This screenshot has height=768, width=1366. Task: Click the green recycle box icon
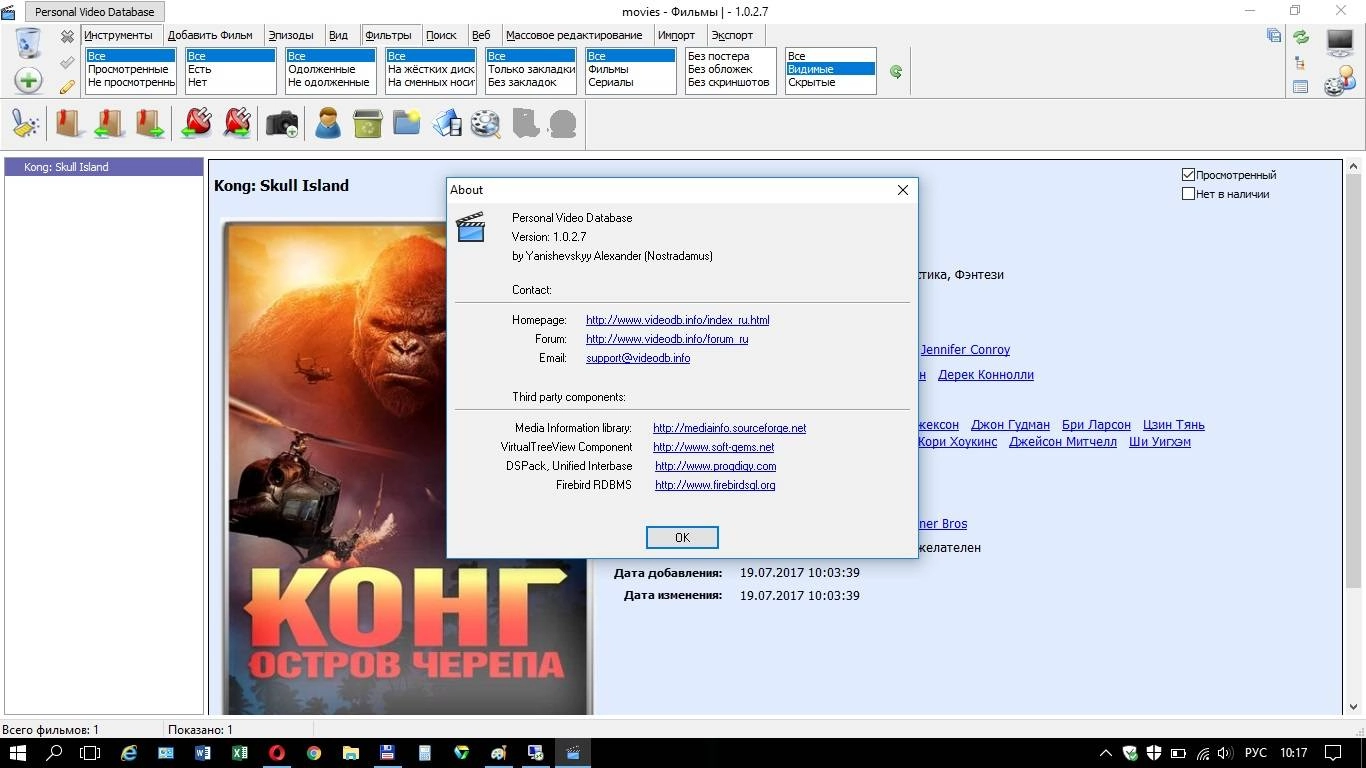pyautogui.click(x=367, y=124)
